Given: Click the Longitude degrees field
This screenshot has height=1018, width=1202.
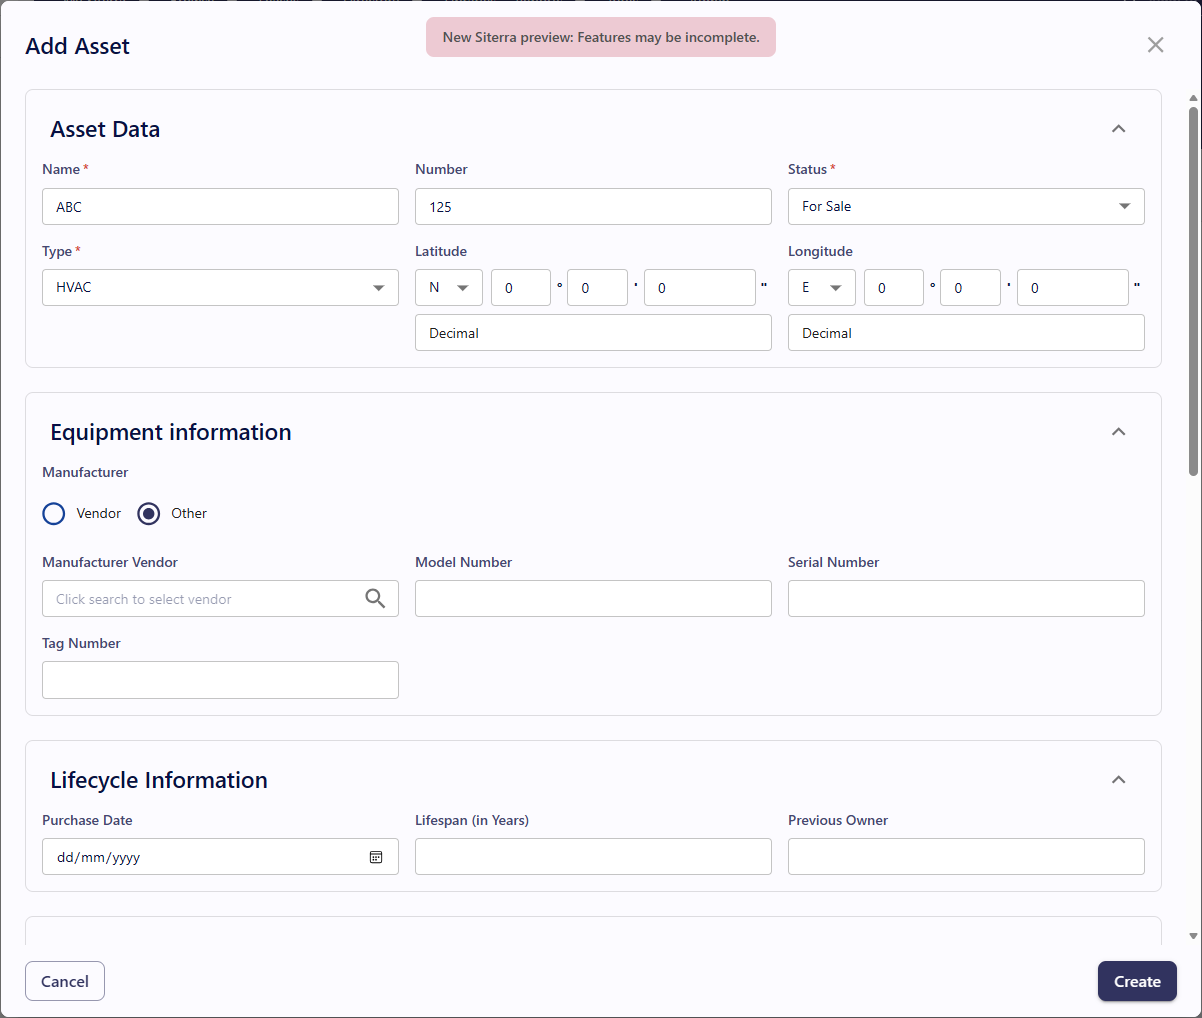Looking at the screenshot, I should tap(894, 287).
